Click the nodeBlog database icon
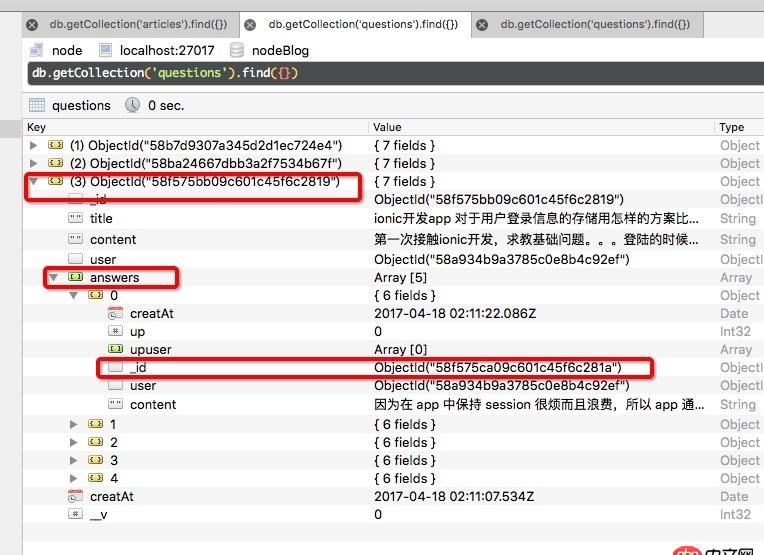 pos(237,50)
